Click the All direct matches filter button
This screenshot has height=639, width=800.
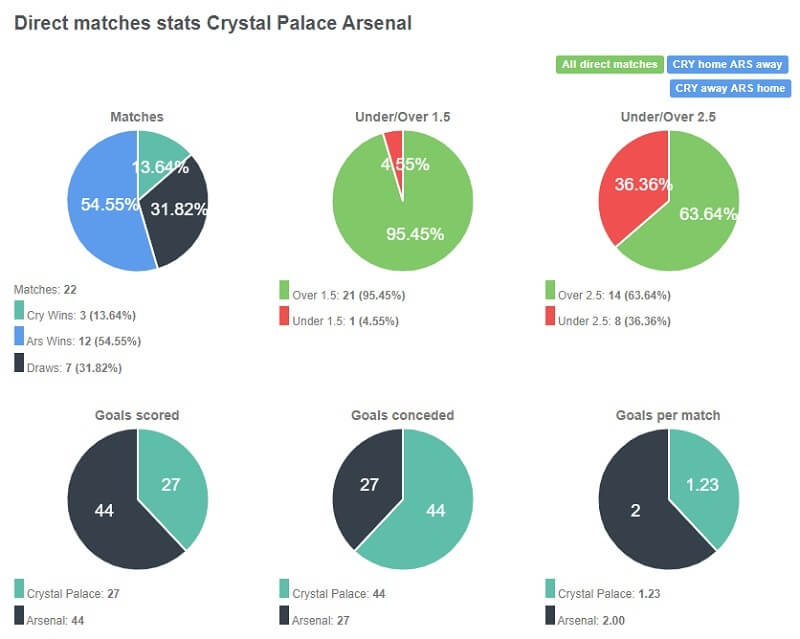click(x=610, y=63)
